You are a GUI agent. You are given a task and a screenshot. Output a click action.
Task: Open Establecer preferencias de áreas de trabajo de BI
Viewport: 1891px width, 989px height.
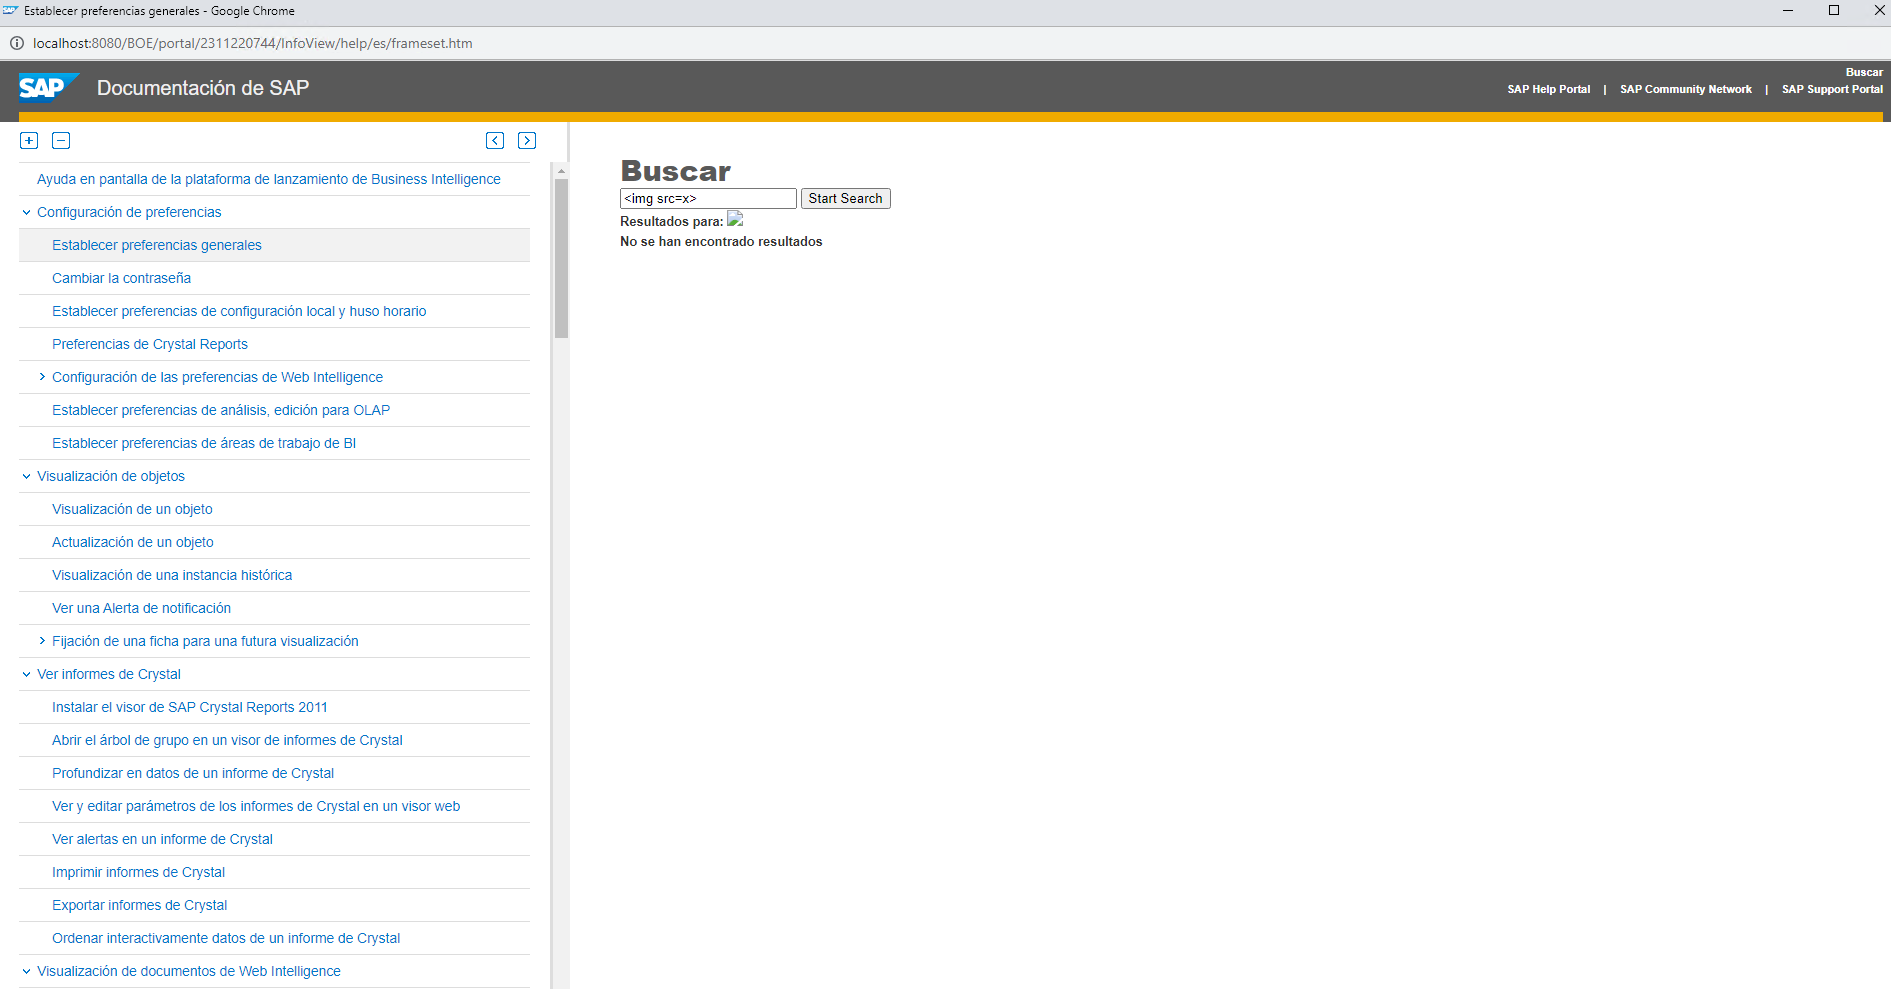(204, 443)
